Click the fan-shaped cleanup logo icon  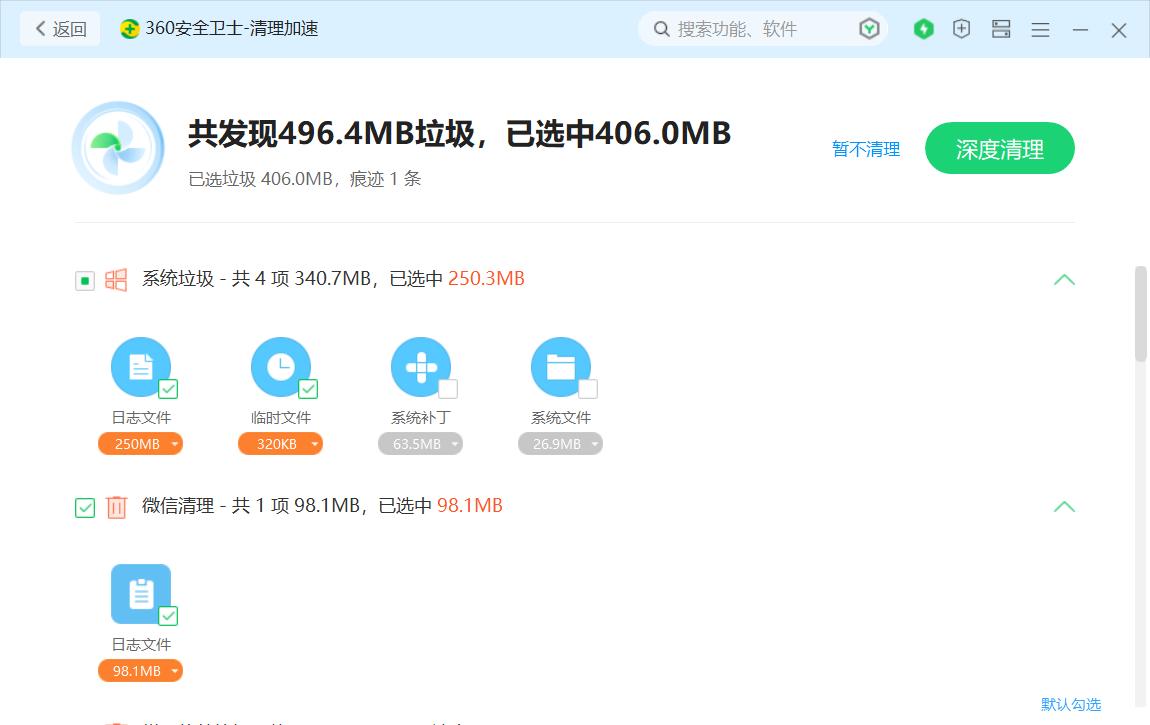click(117, 147)
